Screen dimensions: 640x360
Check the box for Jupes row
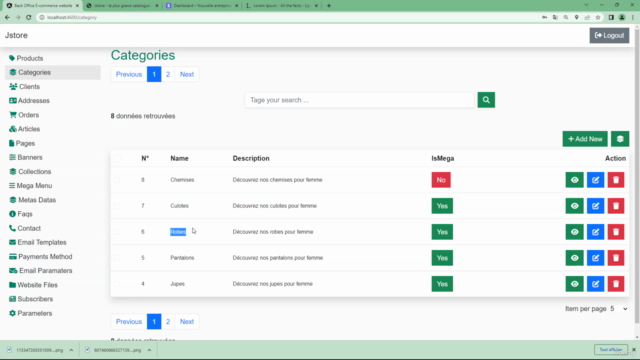click(x=117, y=284)
